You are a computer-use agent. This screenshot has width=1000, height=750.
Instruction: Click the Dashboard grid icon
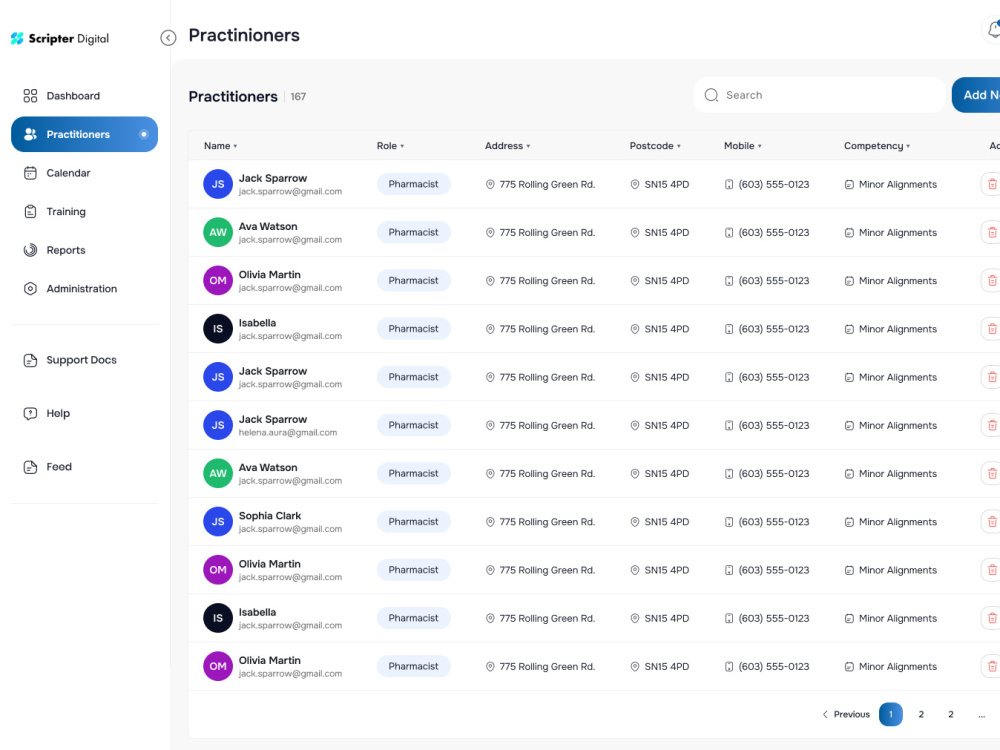coord(30,96)
